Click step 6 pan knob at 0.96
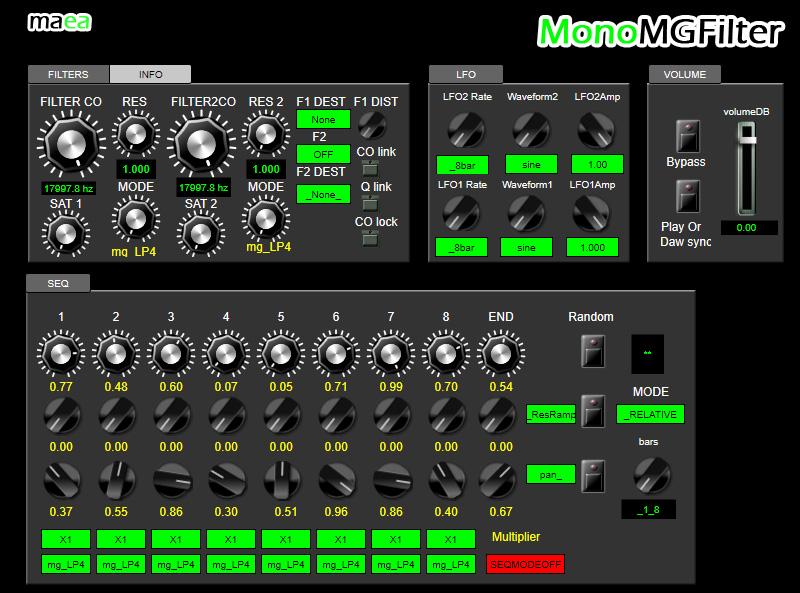The image size is (800, 593). click(337, 480)
